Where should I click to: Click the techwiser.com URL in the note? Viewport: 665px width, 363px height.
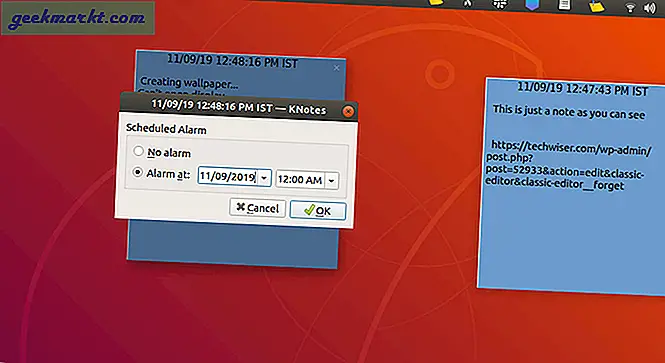tap(567, 167)
